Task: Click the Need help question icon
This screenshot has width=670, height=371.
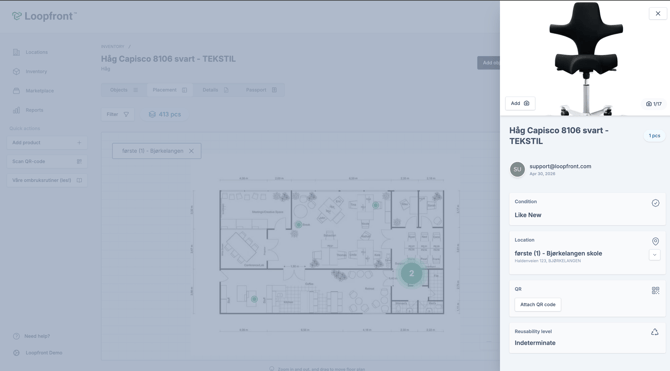Action: tap(16, 336)
